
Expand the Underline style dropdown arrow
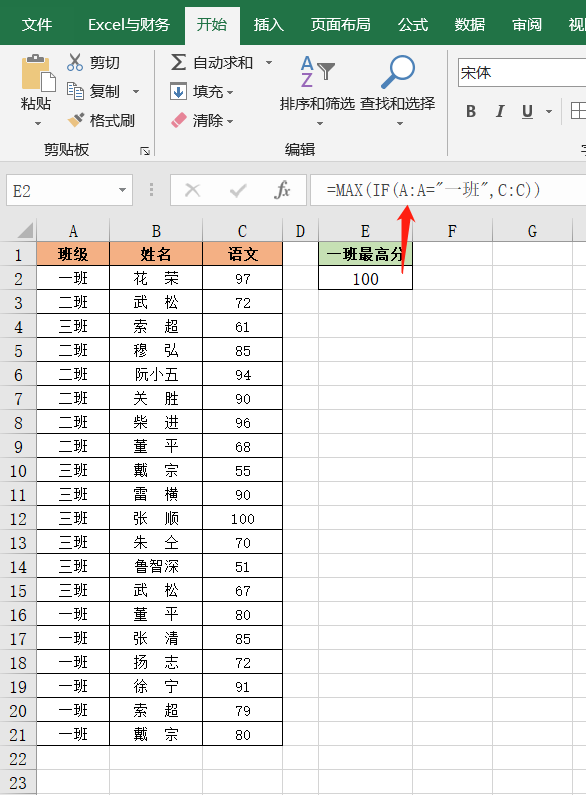(x=549, y=111)
